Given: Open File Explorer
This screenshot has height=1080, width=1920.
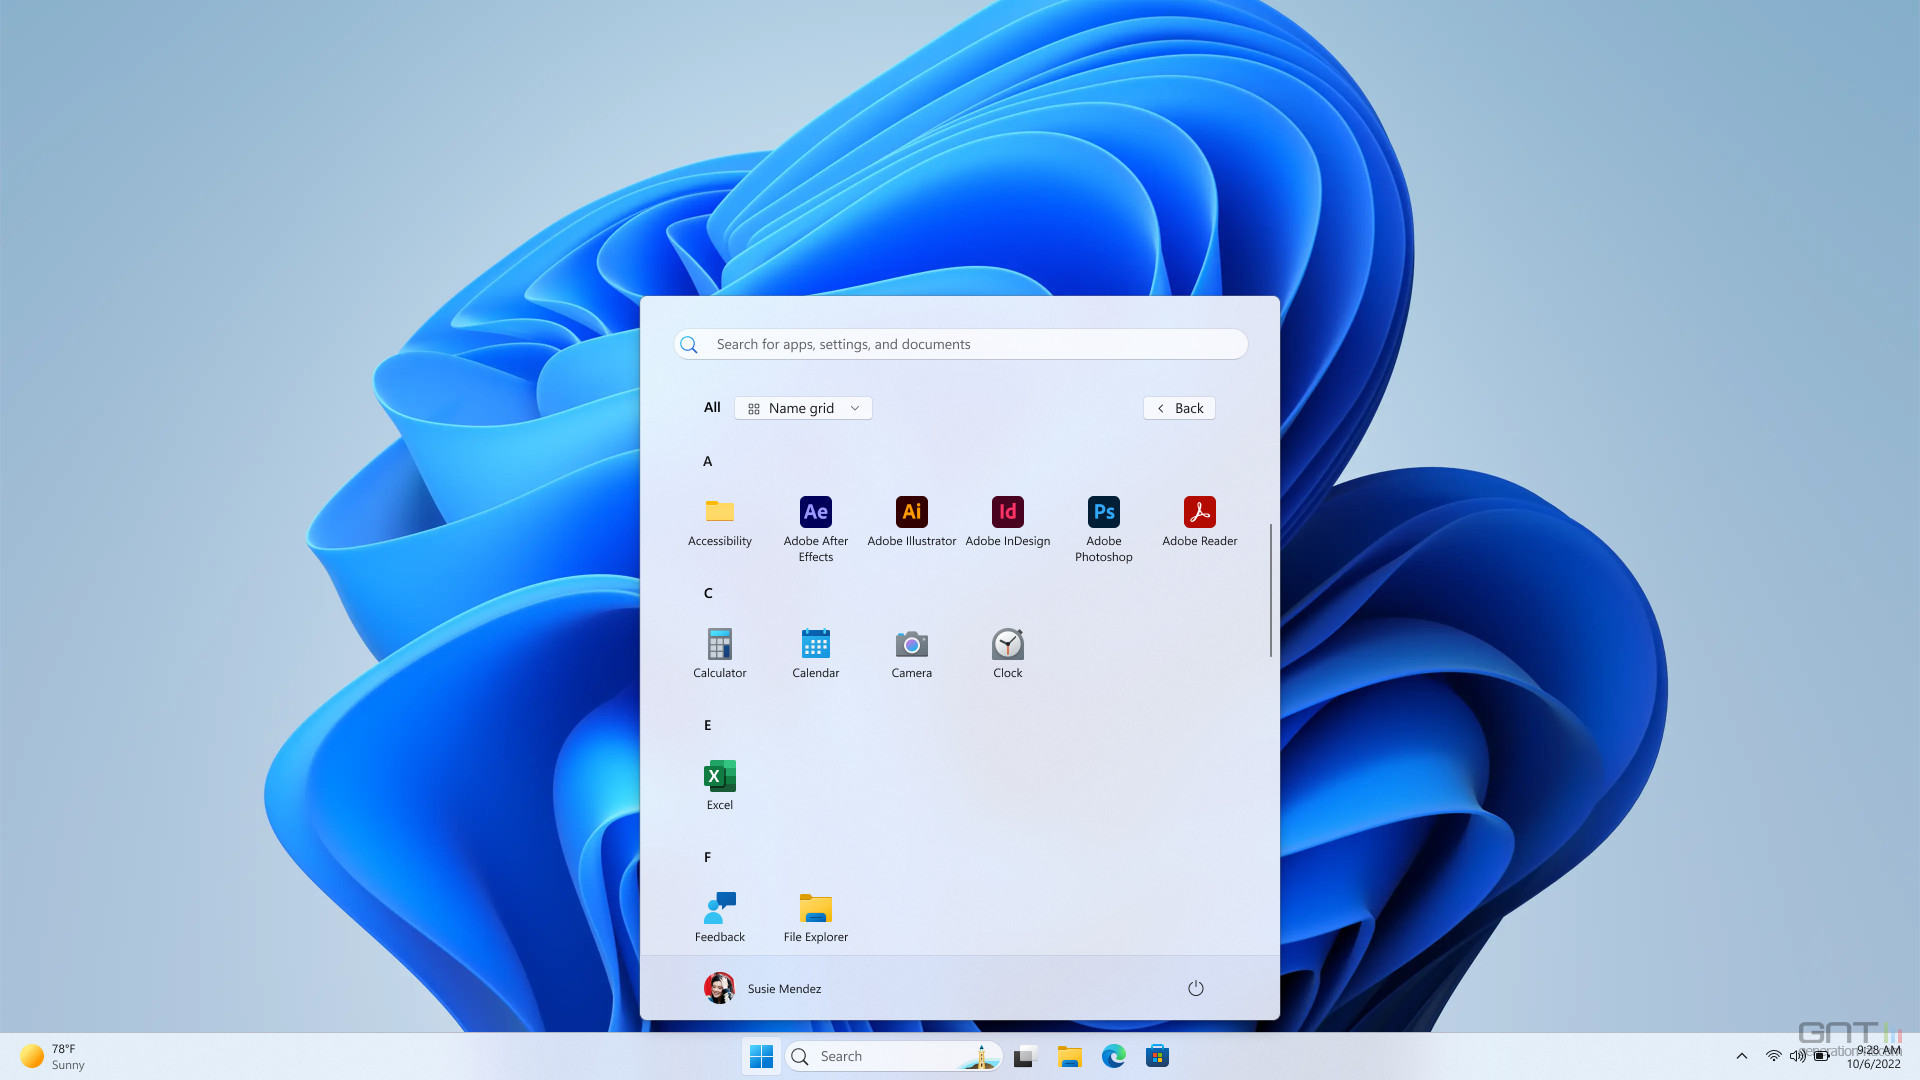Looking at the screenshot, I should point(815,907).
